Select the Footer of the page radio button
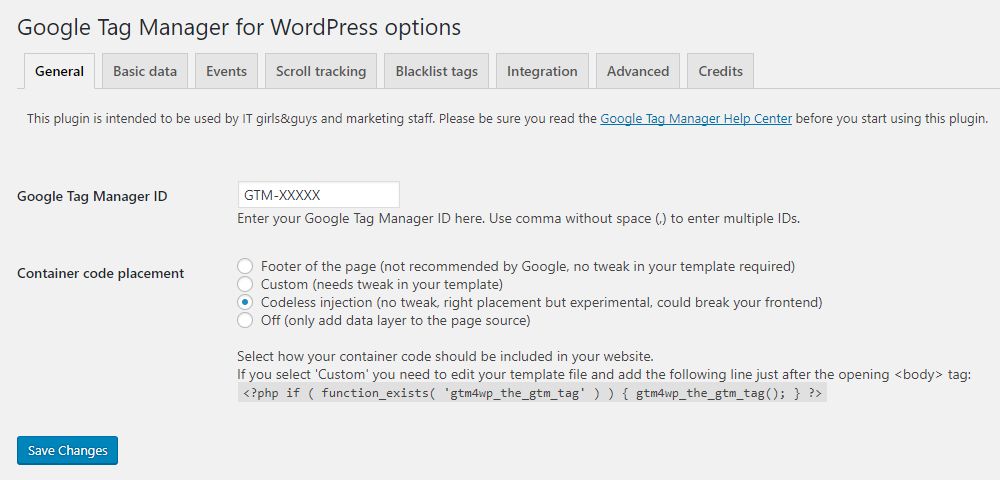This screenshot has width=1000, height=480. click(245, 266)
